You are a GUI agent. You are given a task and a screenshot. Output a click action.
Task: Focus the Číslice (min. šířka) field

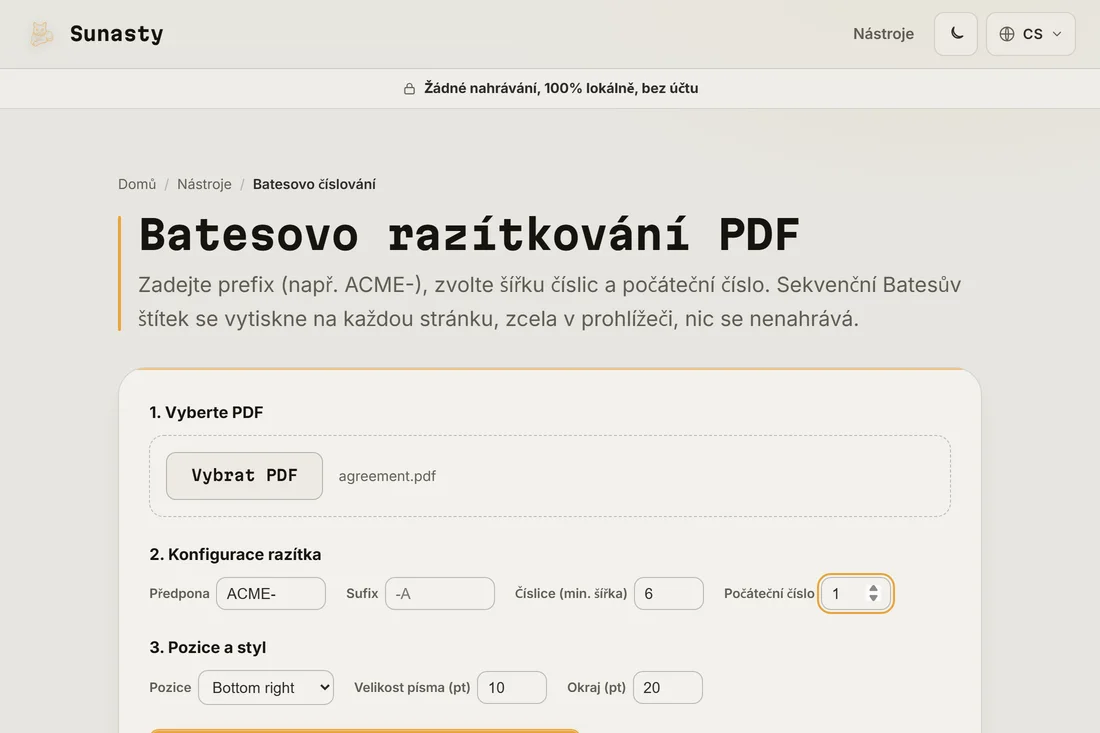pyautogui.click(x=669, y=593)
